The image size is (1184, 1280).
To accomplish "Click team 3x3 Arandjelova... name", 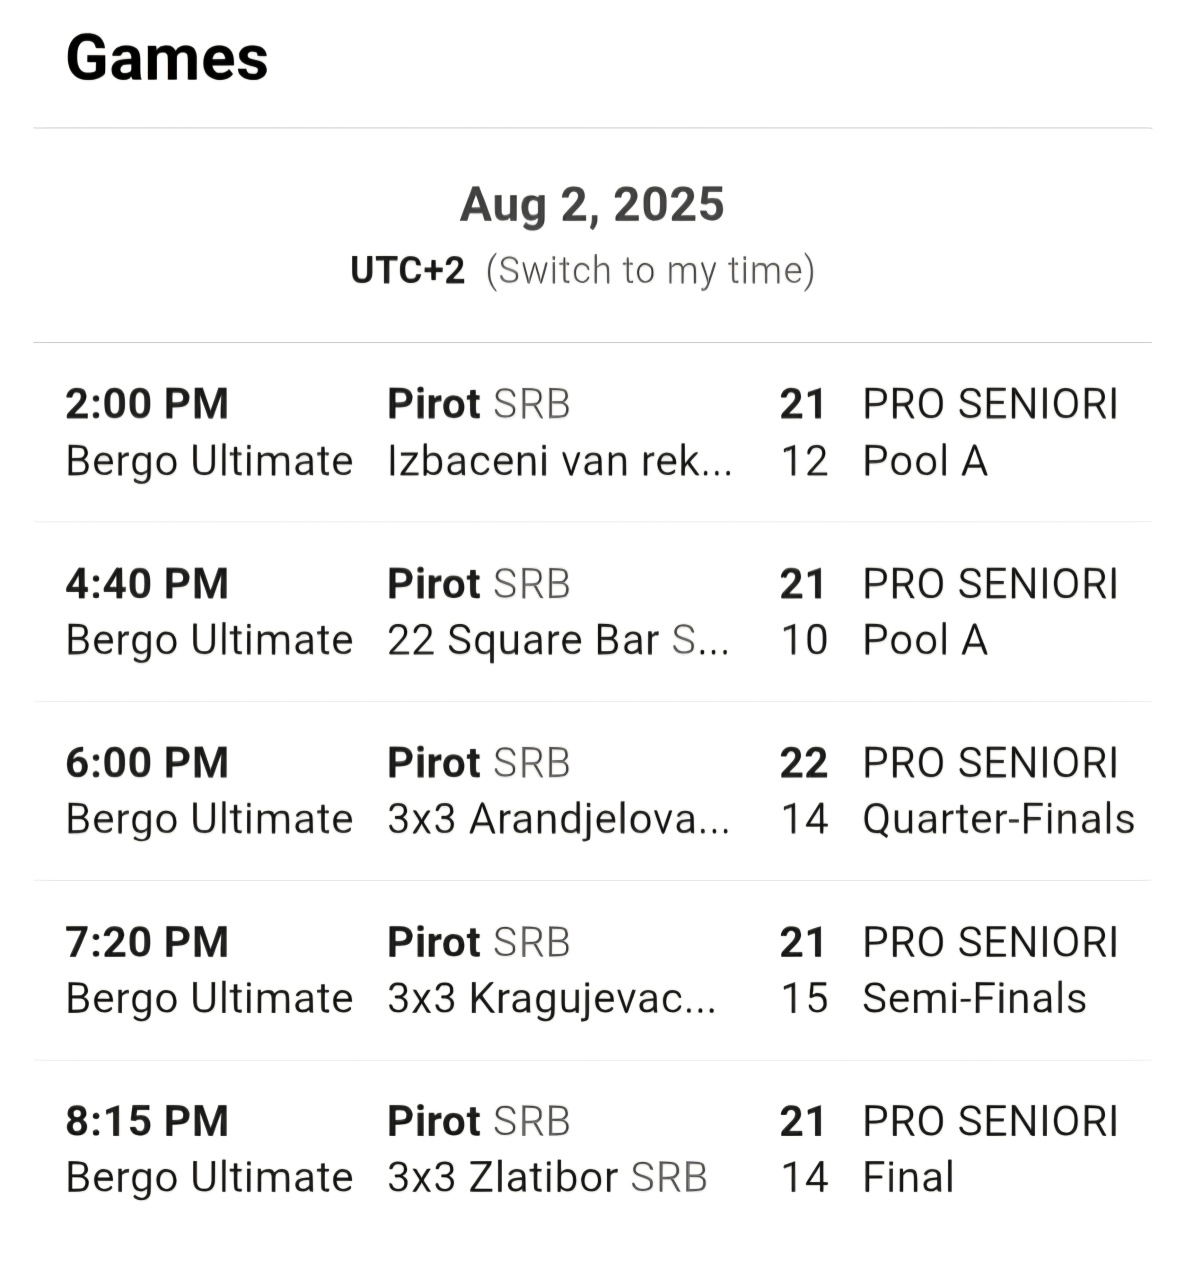I will 558,820.
